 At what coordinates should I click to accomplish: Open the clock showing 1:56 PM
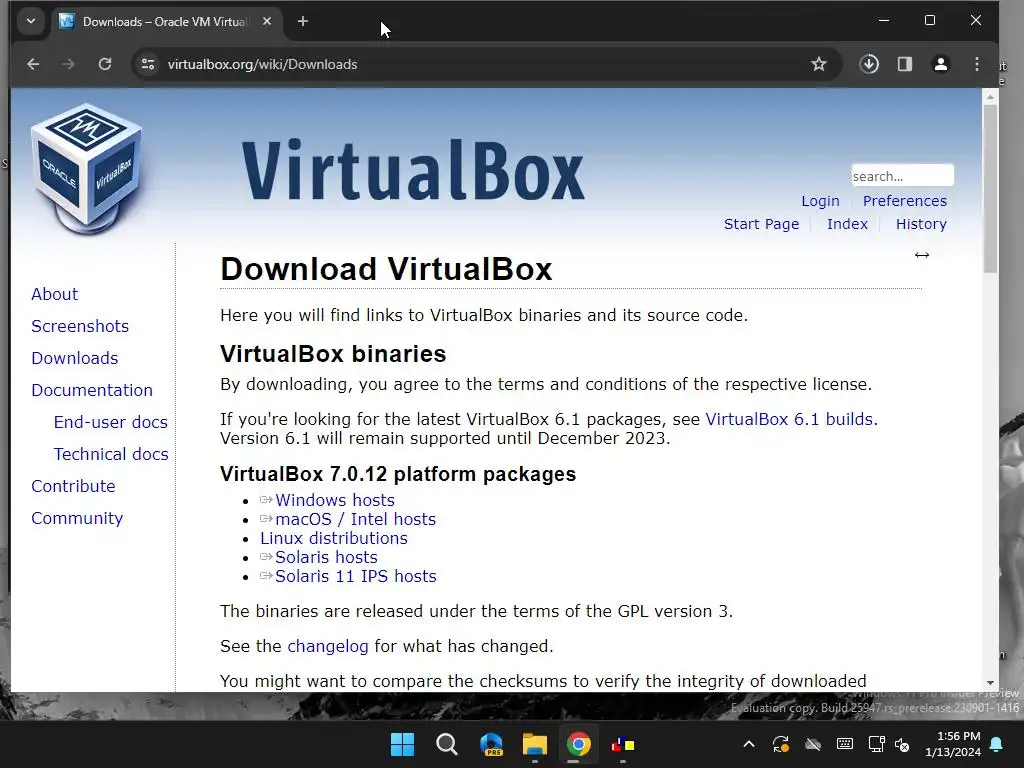pyautogui.click(x=953, y=744)
